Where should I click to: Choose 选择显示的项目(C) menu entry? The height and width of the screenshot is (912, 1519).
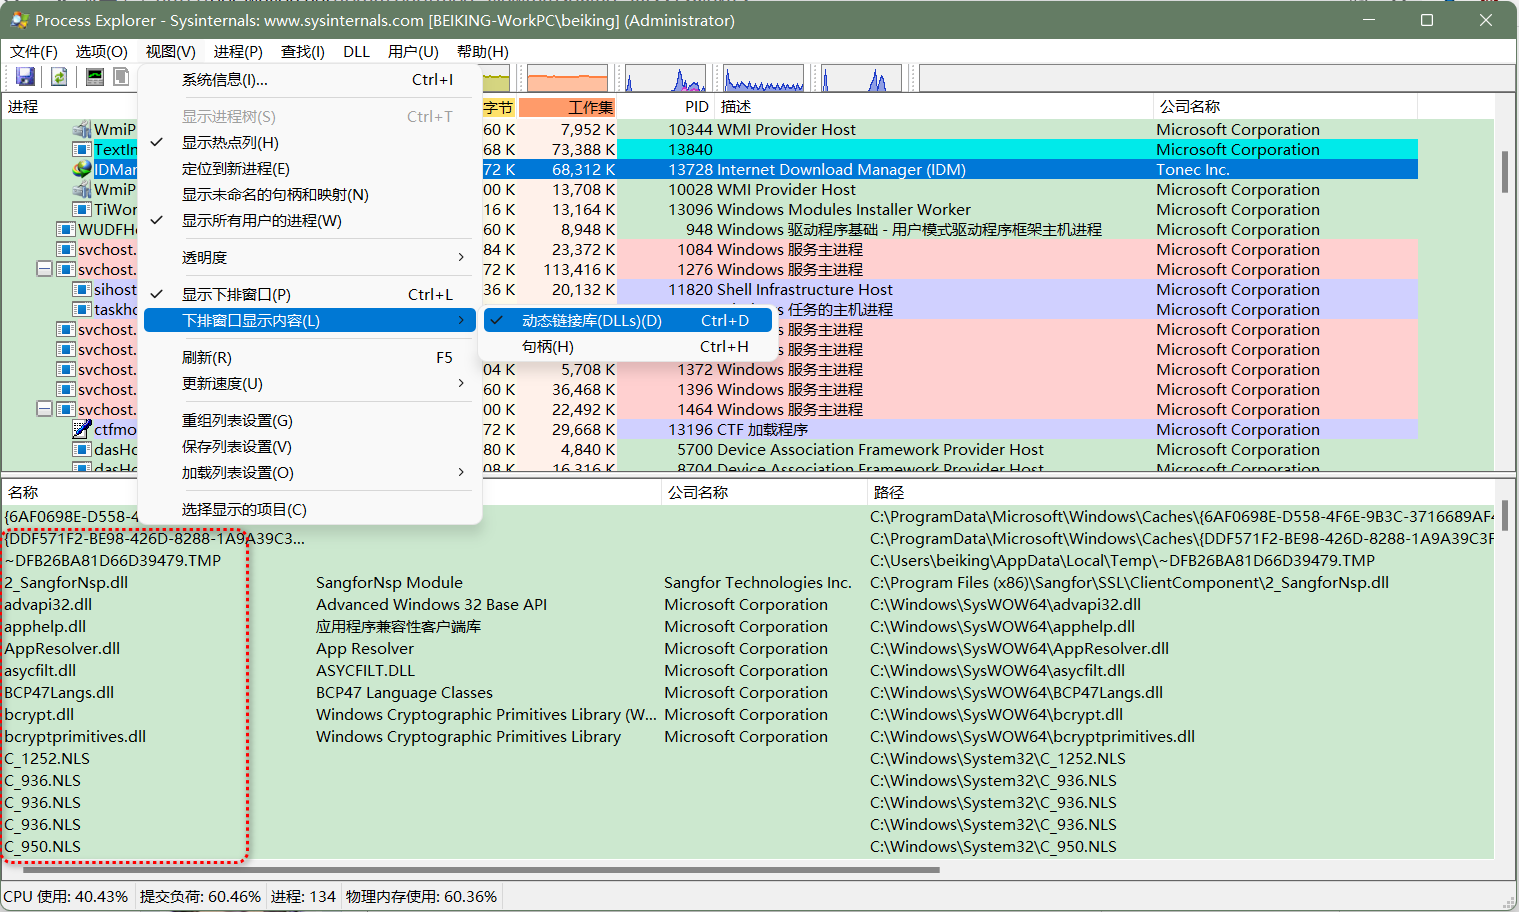click(x=310, y=510)
